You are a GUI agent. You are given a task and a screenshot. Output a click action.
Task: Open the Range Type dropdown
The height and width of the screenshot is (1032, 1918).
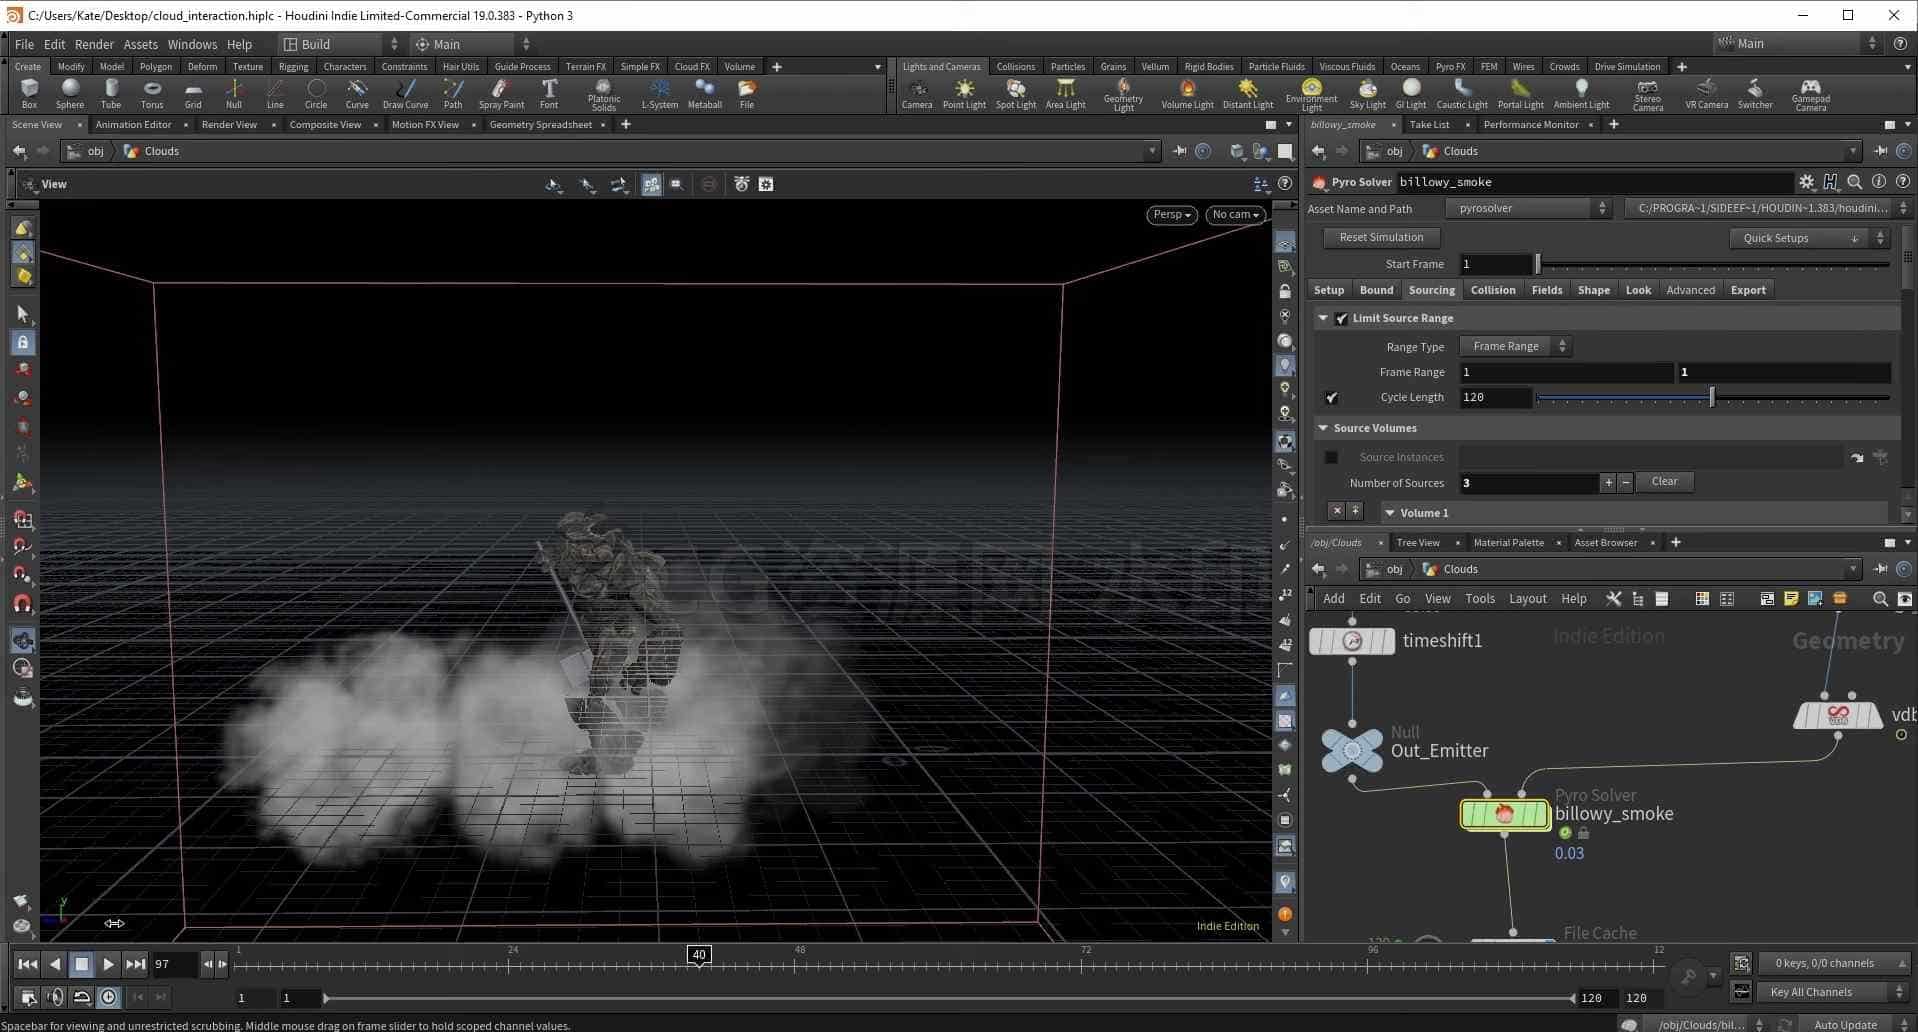(1515, 346)
